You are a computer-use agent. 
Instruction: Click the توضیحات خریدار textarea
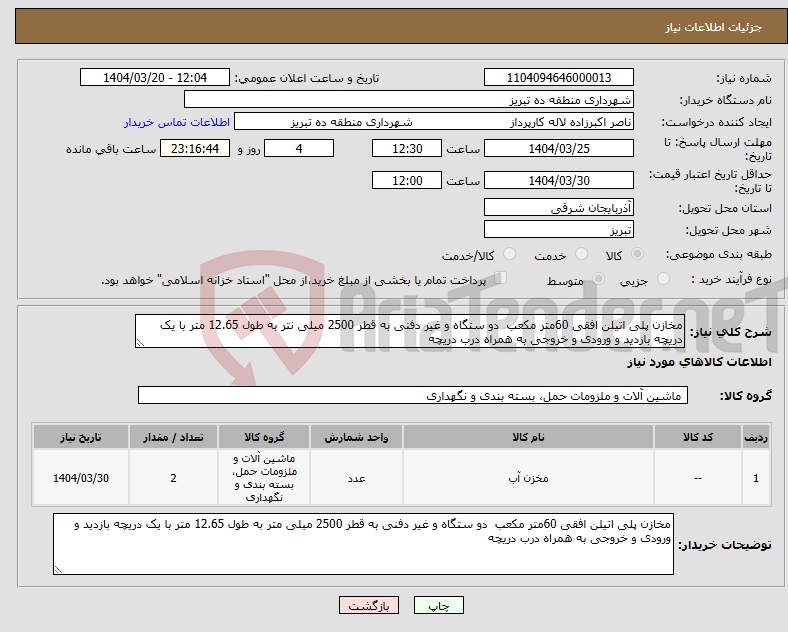(363, 544)
